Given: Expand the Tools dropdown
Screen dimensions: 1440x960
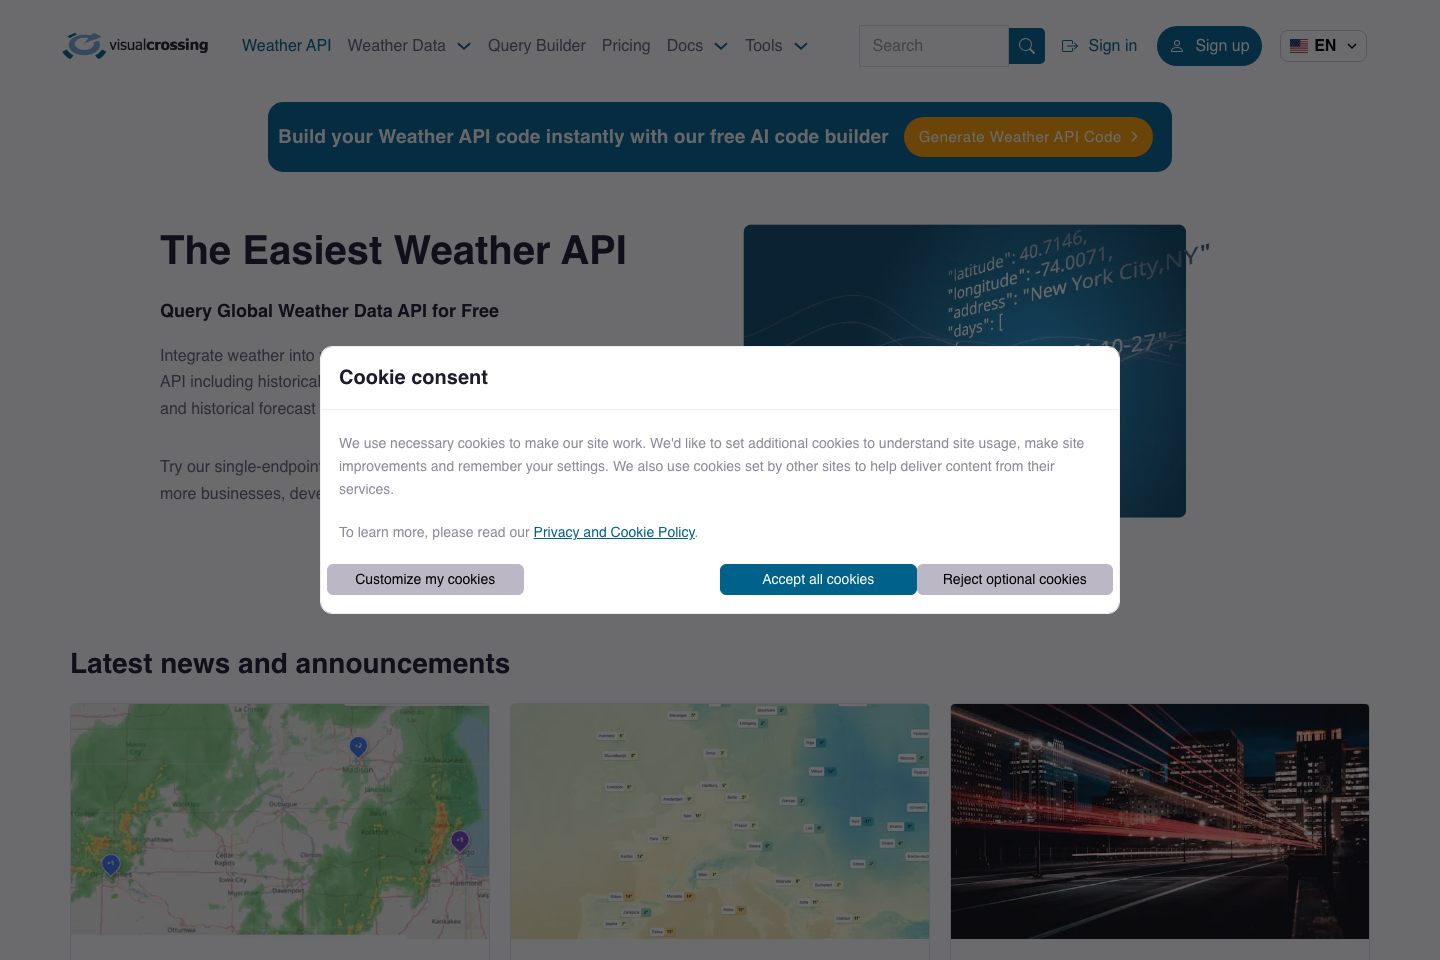Looking at the screenshot, I should [x=776, y=45].
